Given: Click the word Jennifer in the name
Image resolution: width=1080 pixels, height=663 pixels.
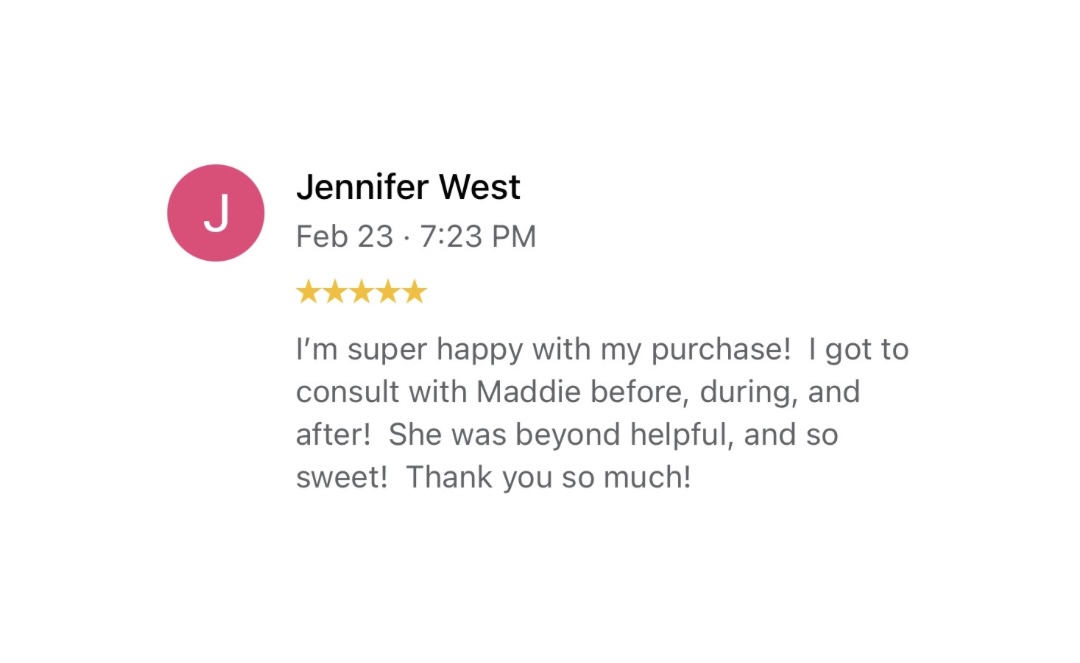Looking at the screenshot, I should [363, 187].
